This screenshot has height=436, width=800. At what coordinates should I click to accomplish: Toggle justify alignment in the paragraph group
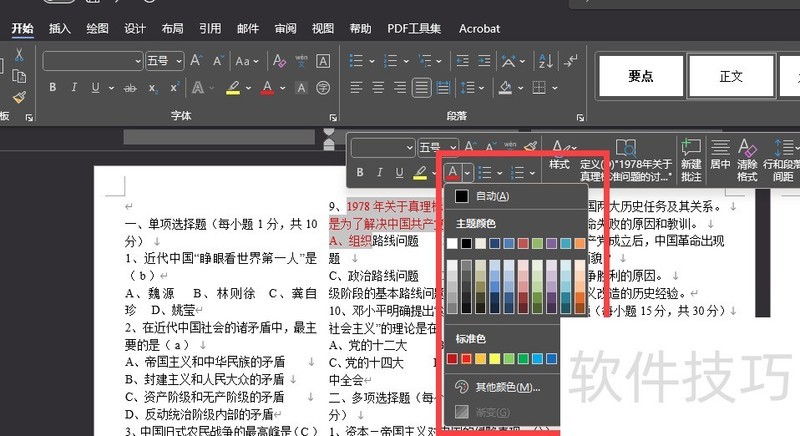(422, 87)
